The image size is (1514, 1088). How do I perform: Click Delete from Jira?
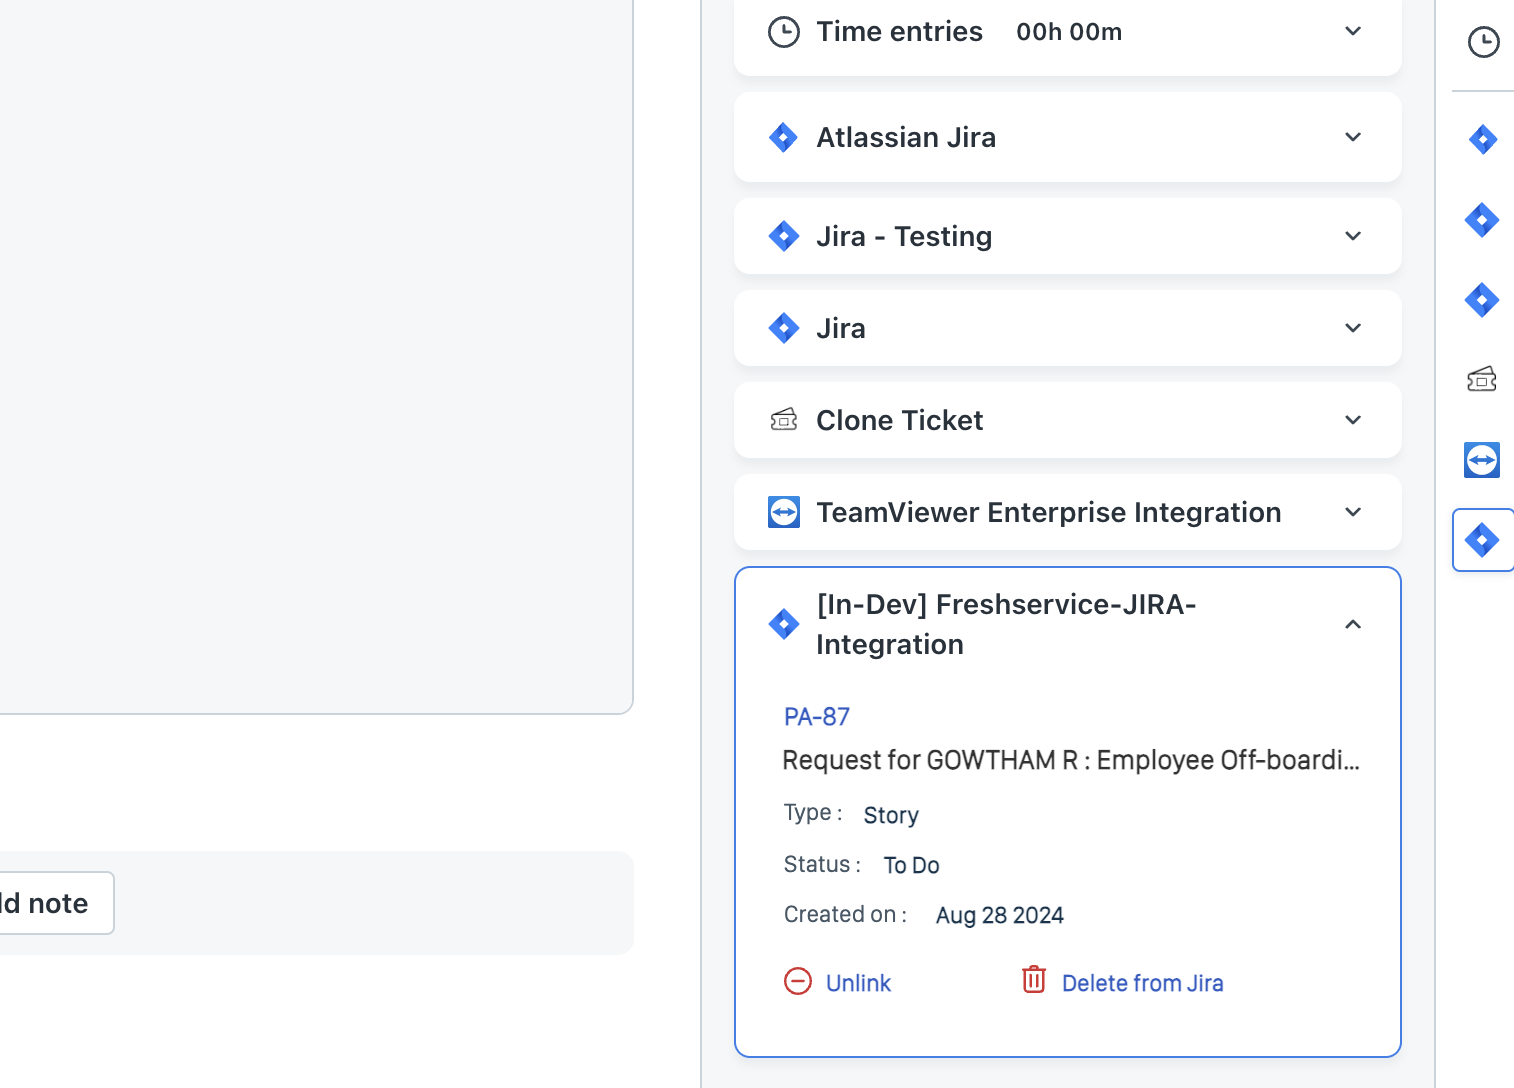coord(1142,983)
